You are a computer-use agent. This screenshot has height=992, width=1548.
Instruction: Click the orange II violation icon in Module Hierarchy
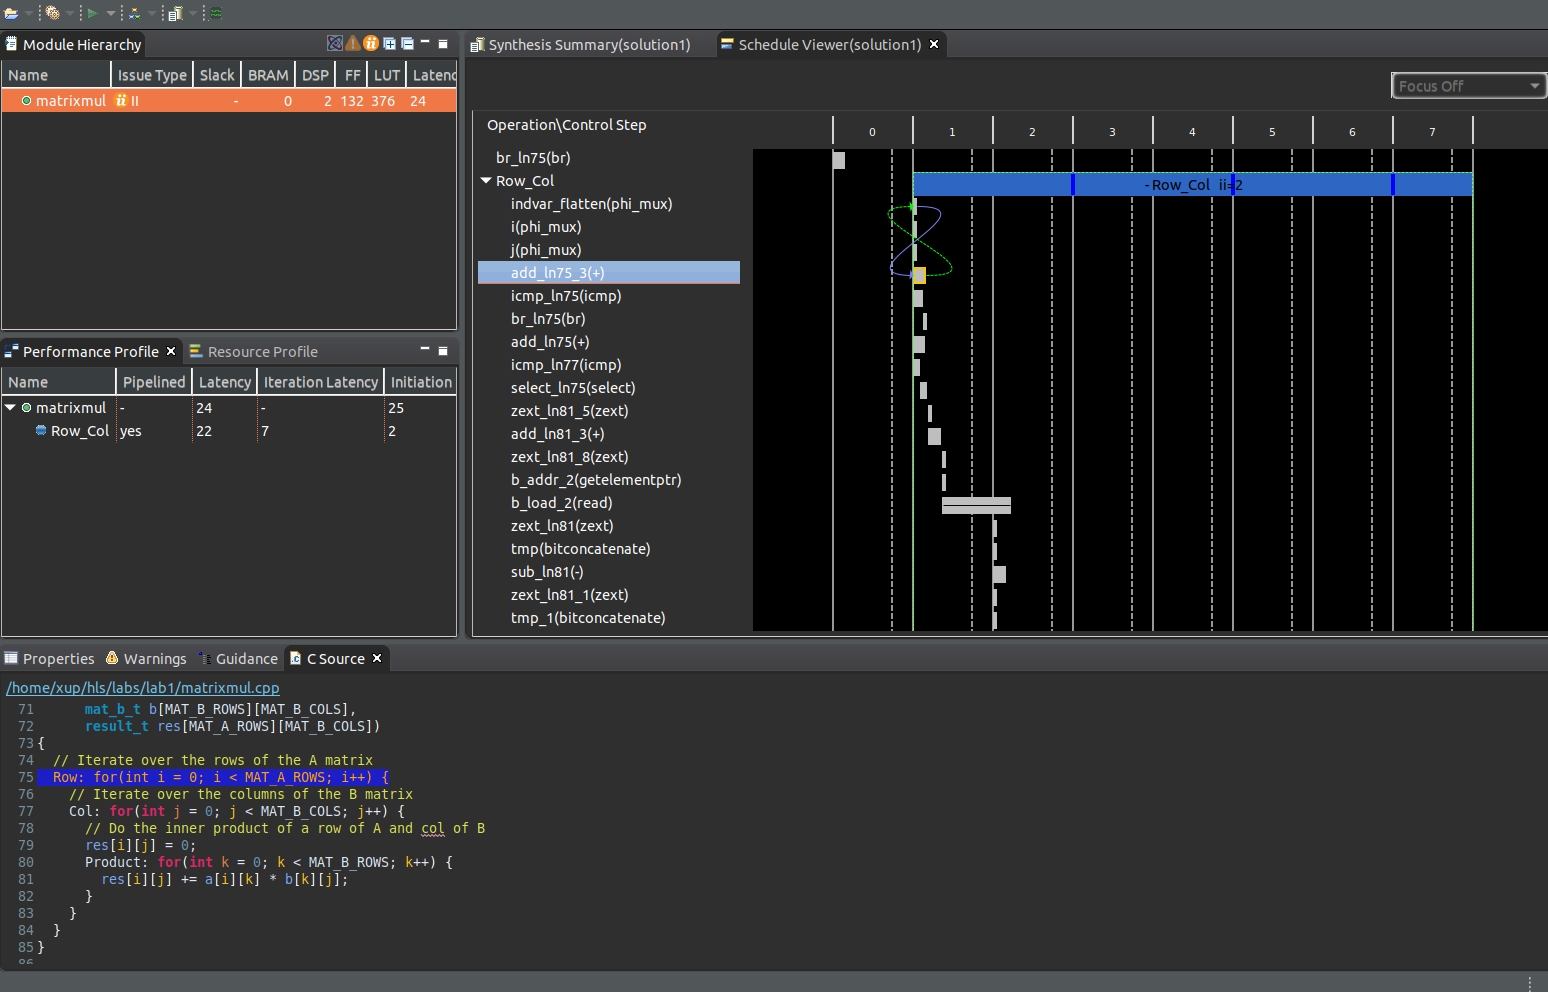pos(371,44)
